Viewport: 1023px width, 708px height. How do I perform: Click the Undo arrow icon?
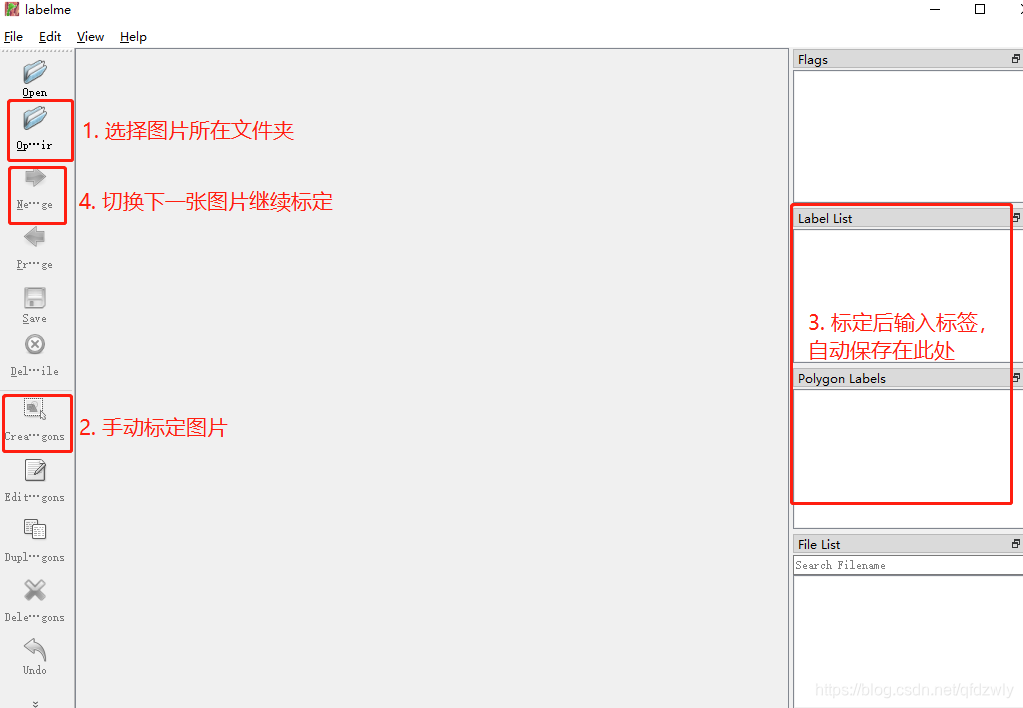[x=35, y=649]
